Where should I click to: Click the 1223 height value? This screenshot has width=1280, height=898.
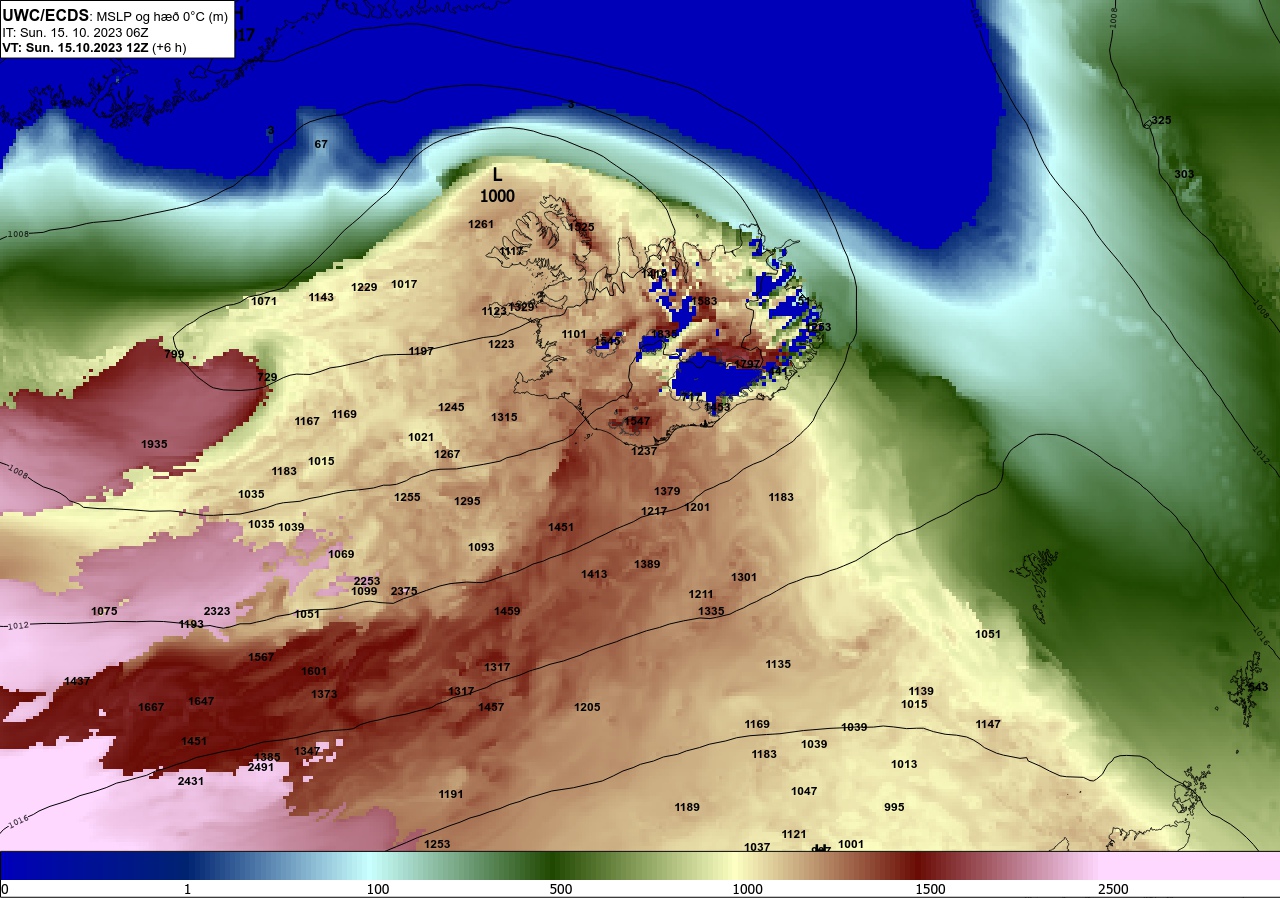(x=501, y=344)
